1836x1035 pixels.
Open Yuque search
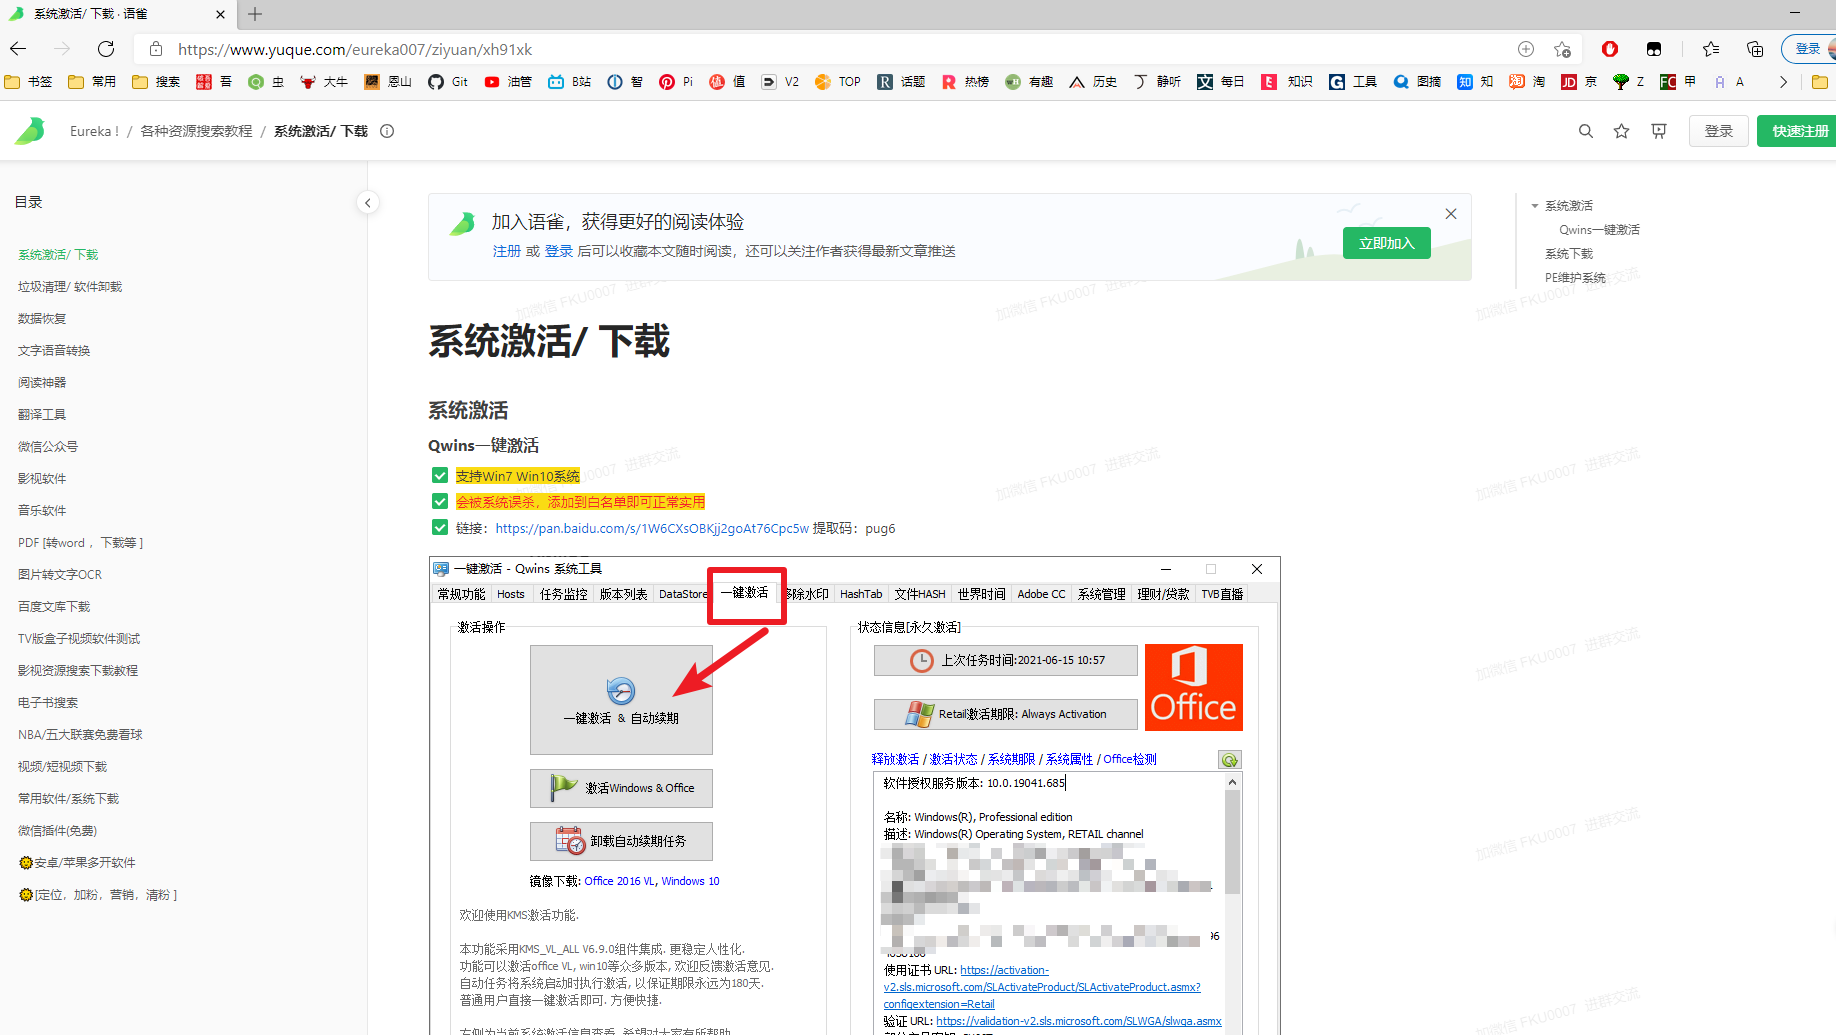click(x=1586, y=131)
